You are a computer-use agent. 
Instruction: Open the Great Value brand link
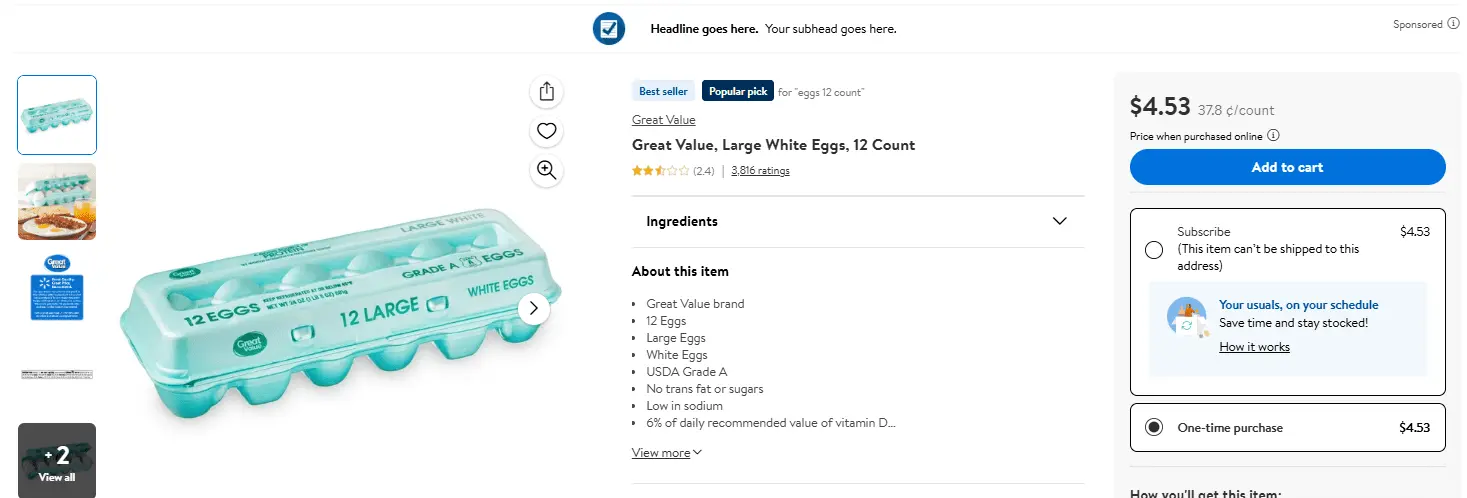click(x=663, y=120)
